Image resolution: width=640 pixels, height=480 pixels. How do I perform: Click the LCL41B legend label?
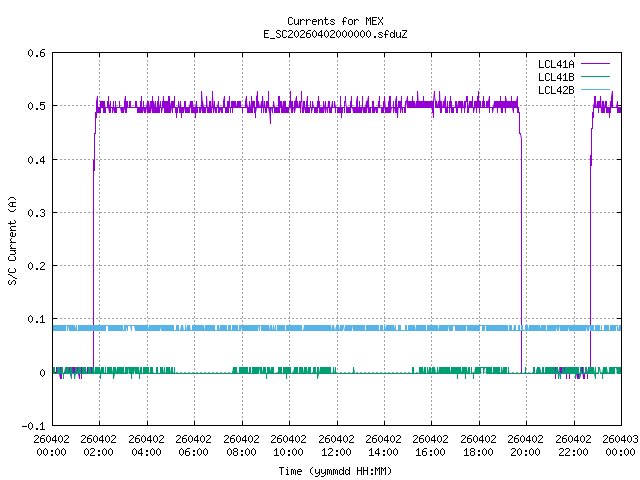pyautogui.click(x=555, y=77)
